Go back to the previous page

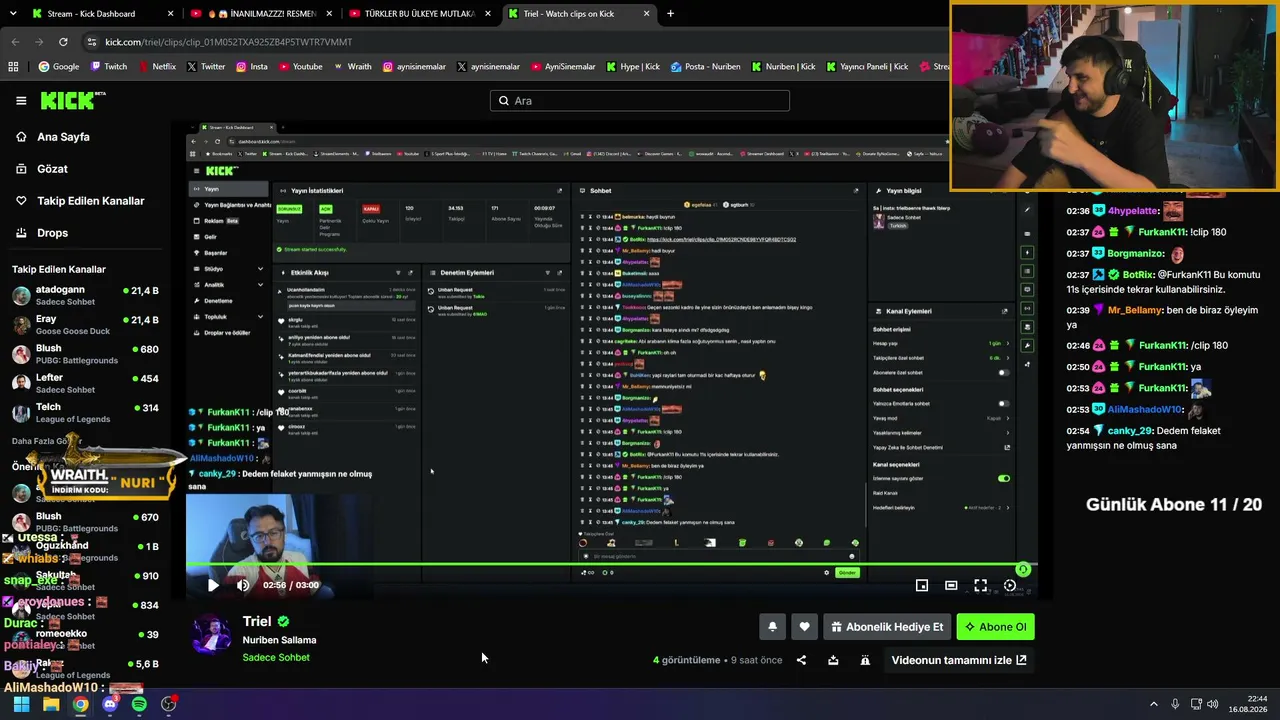click(x=15, y=42)
